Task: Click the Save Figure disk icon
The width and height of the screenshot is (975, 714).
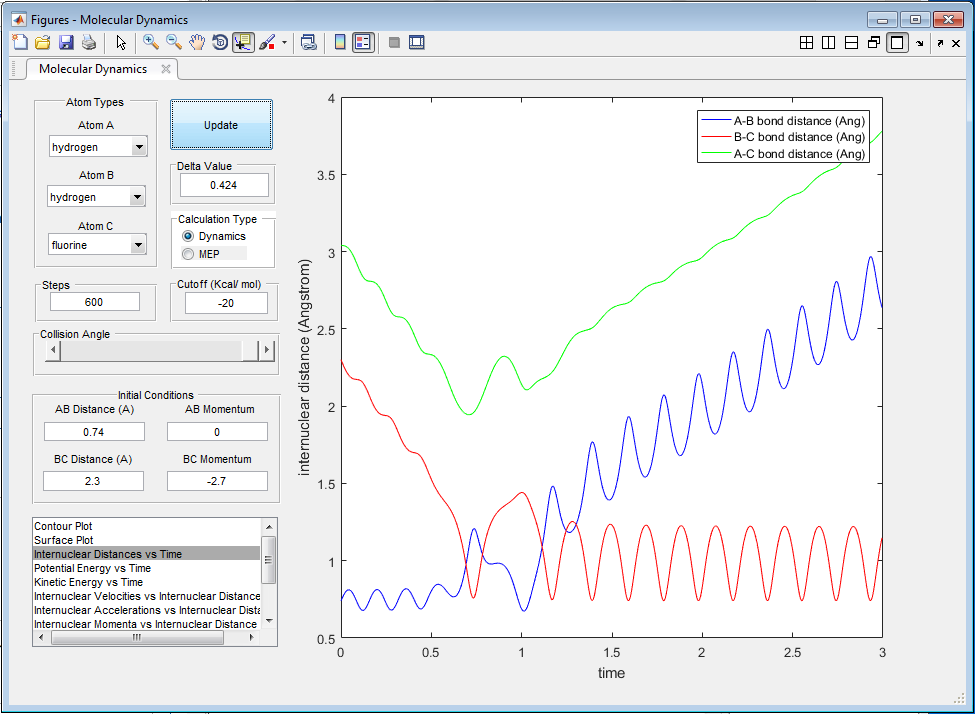Action: point(66,42)
